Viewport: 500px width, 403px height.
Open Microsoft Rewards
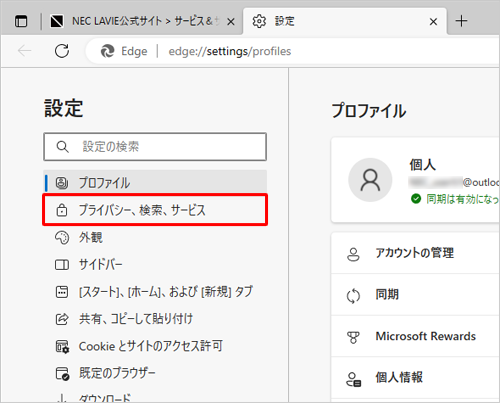[415, 336]
